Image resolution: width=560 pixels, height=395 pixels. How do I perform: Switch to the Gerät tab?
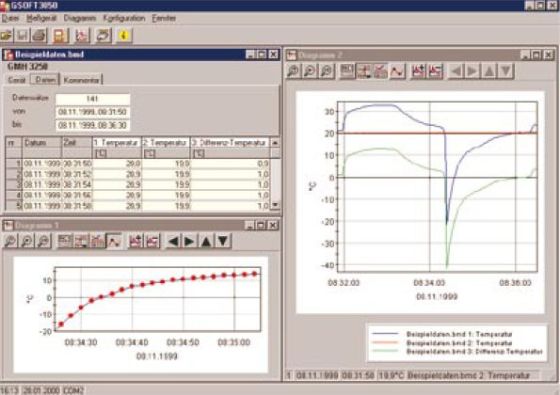pyautogui.click(x=17, y=80)
